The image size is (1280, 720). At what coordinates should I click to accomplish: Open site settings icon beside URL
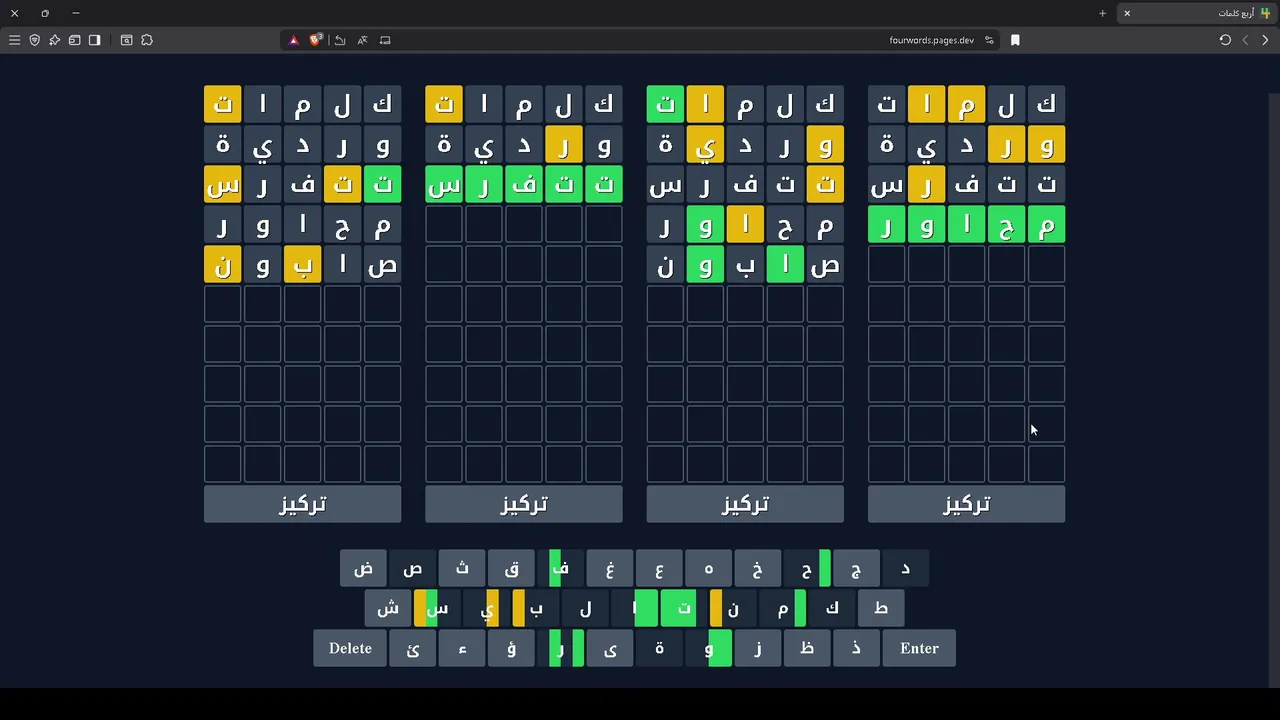pyautogui.click(x=989, y=40)
